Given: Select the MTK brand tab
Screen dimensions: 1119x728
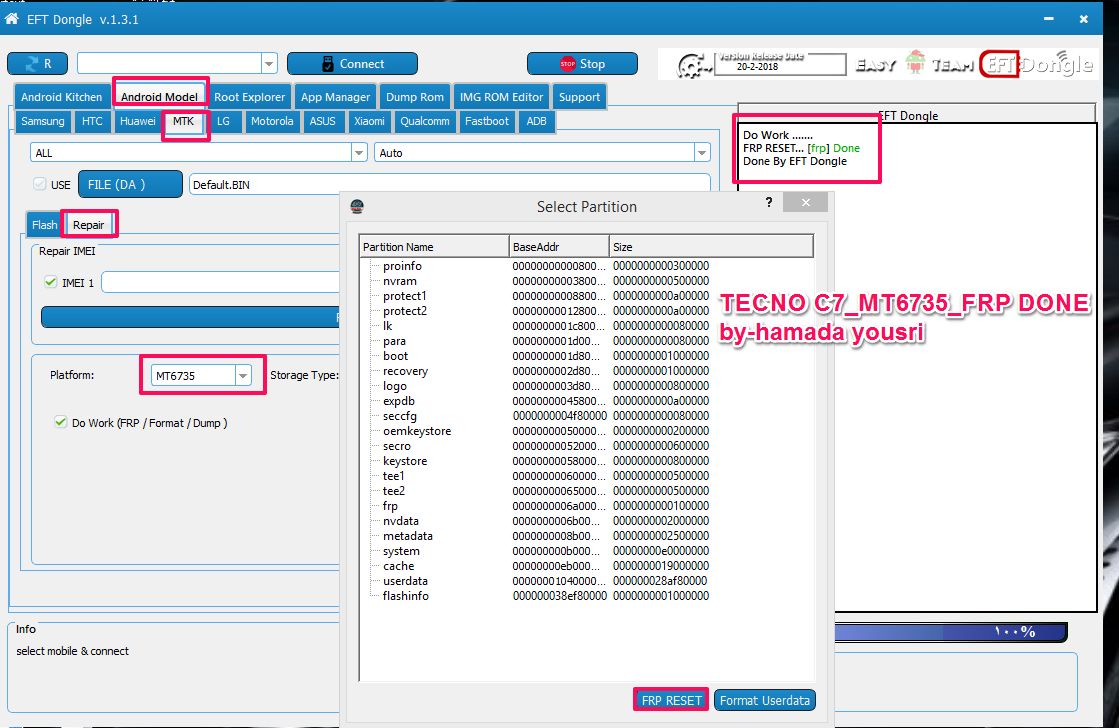Looking at the screenshot, I should [x=183, y=121].
